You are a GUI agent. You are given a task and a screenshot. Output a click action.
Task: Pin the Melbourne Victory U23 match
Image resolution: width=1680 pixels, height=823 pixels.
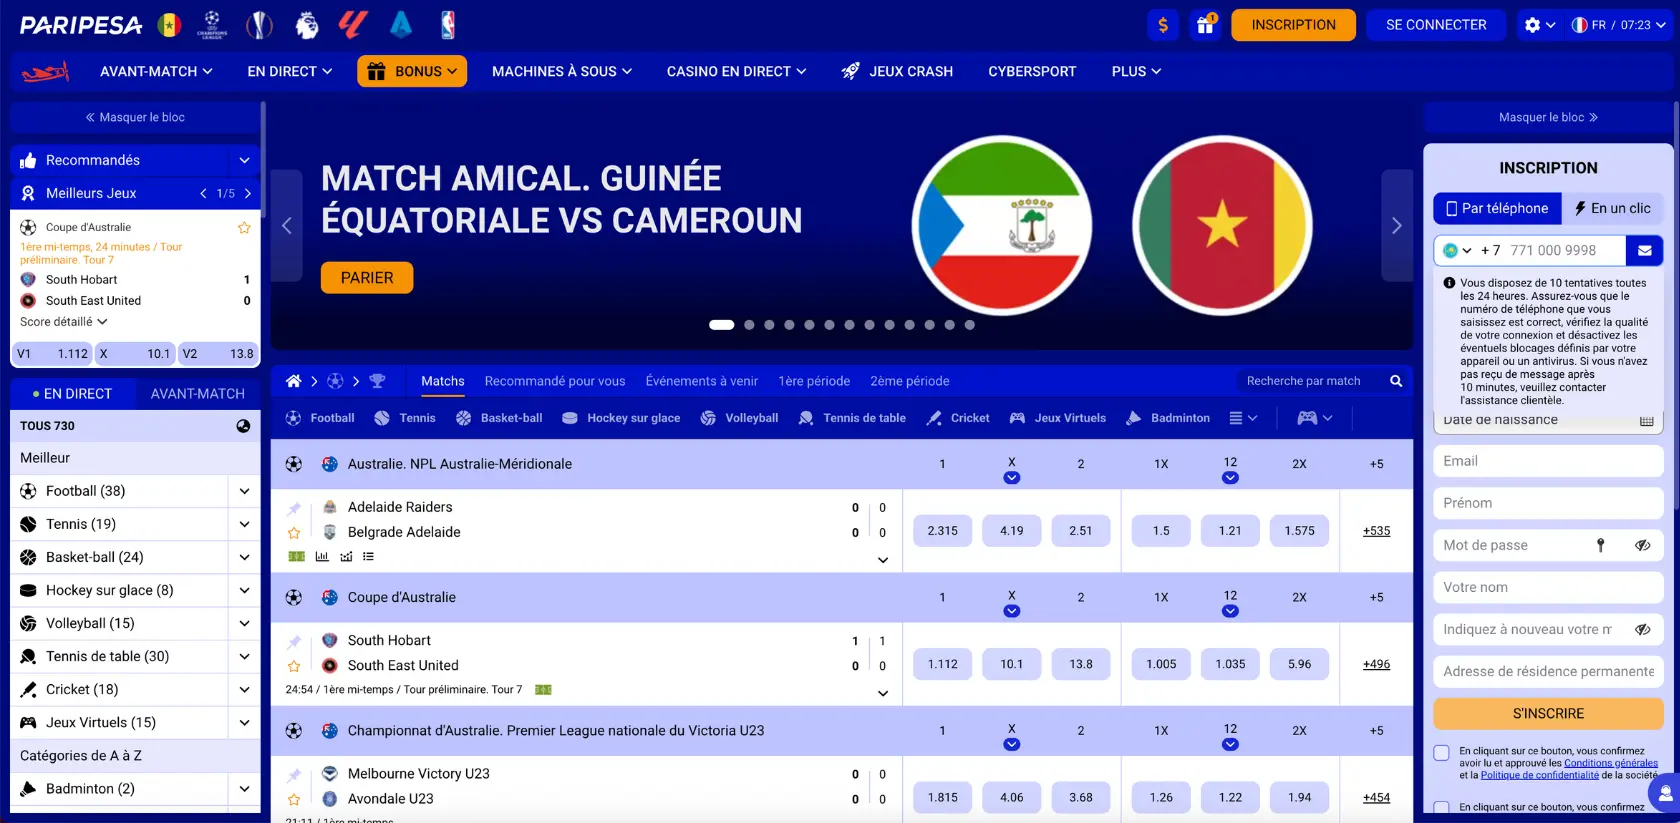tap(294, 775)
